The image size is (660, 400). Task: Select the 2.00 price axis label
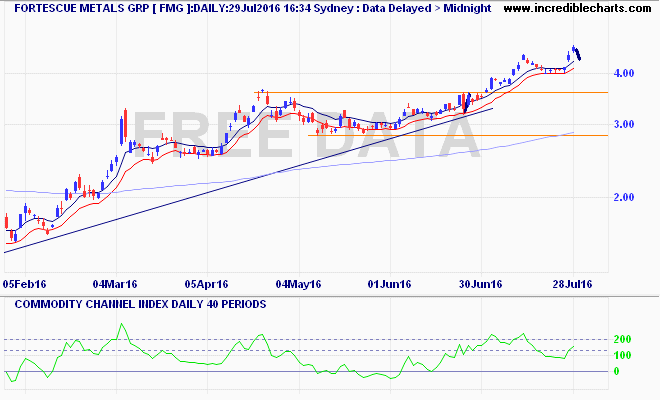625,198
